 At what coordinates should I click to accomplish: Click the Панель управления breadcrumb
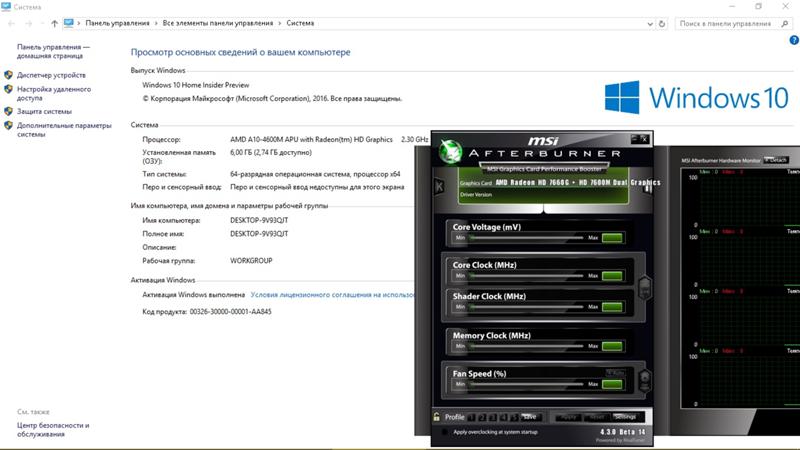[x=117, y=23]
